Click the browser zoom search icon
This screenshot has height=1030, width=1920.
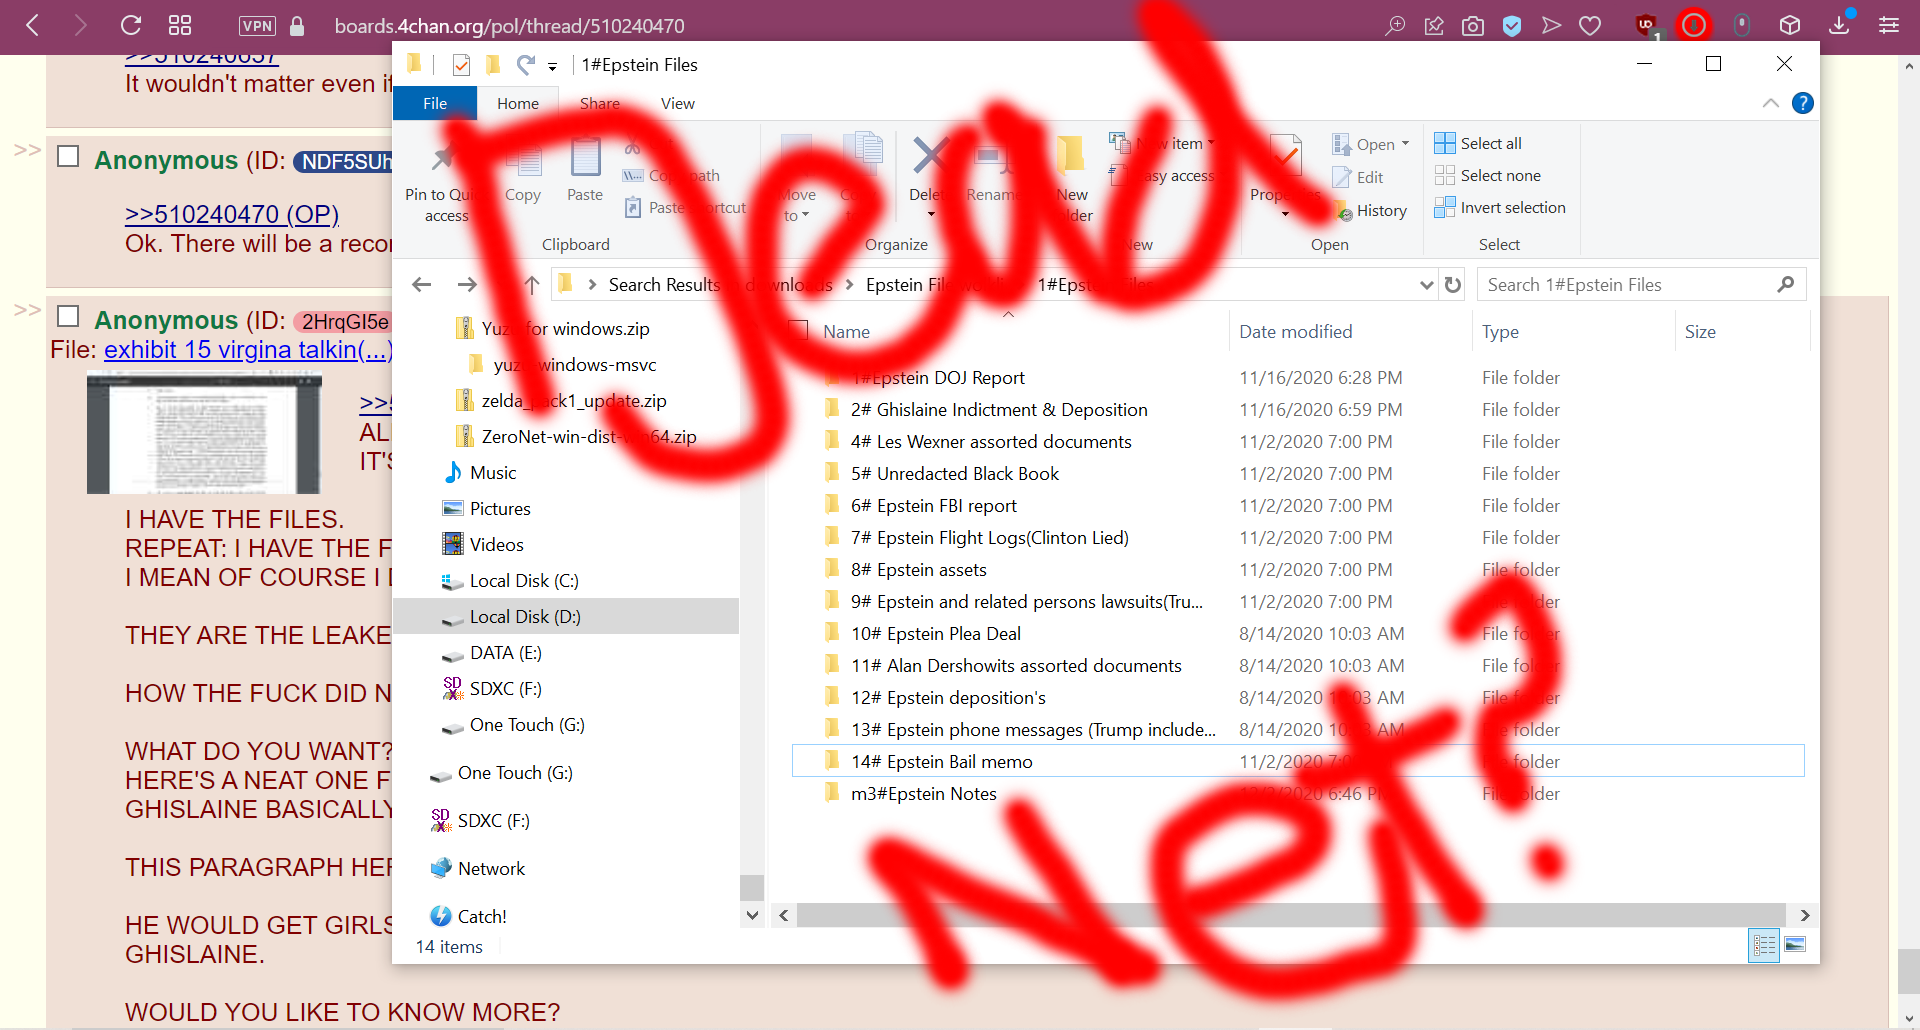pos(1395,26)
